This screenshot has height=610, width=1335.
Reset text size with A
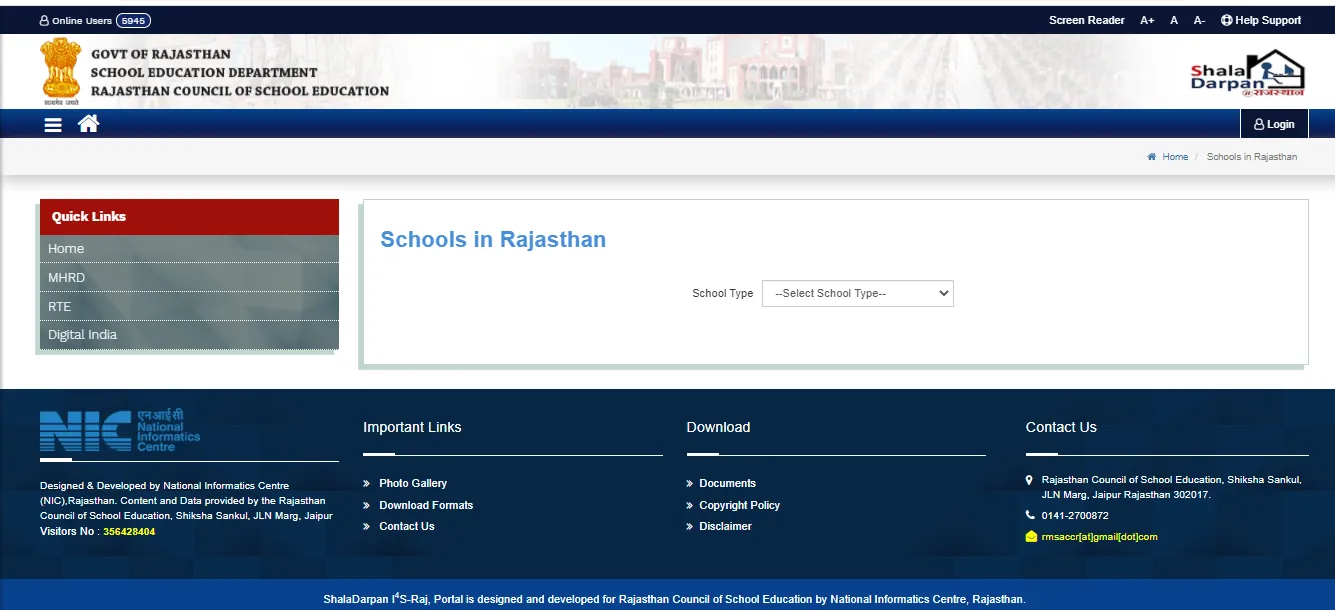coord(1174,20)
